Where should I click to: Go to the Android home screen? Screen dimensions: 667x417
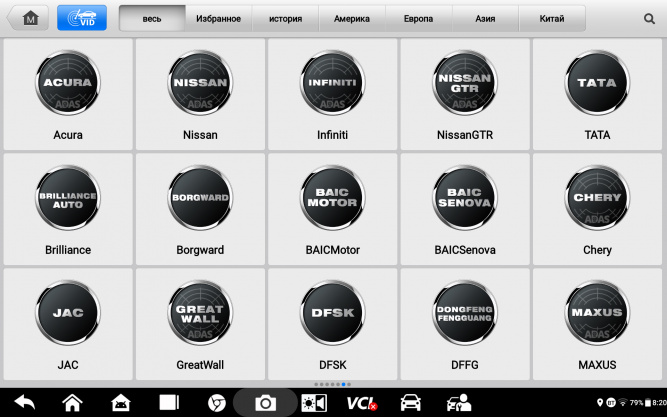(72, 402)
